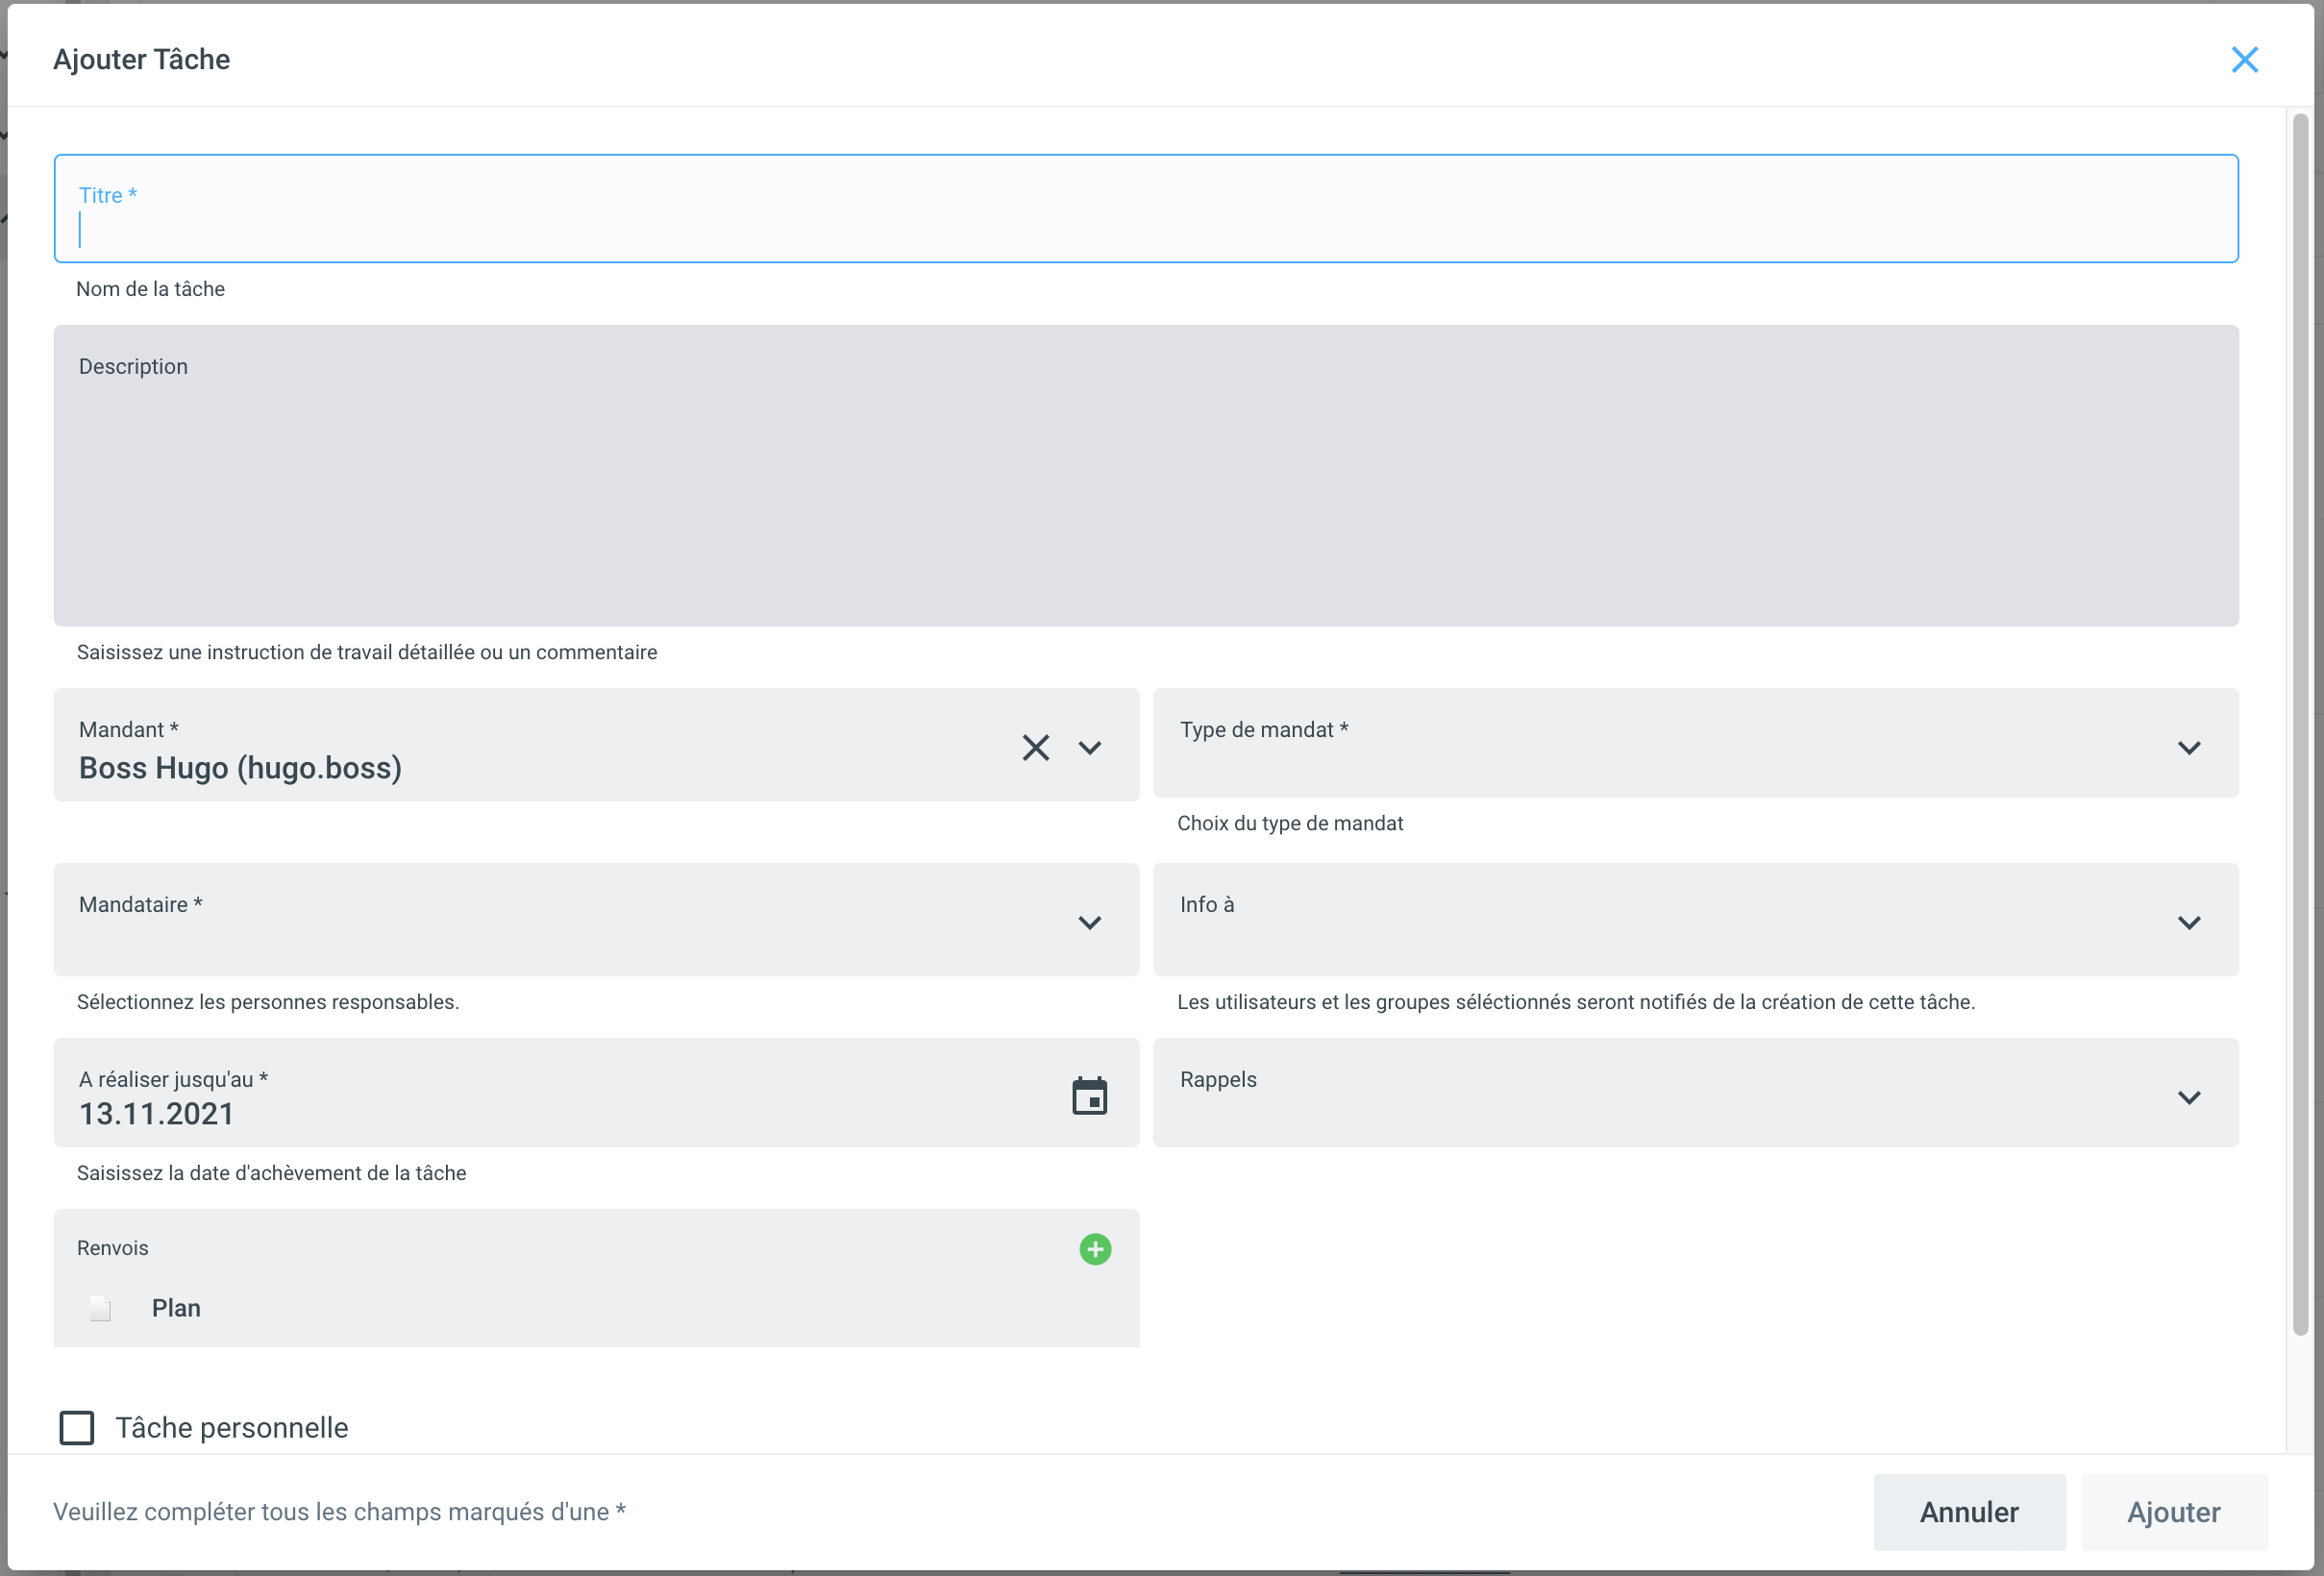This screenshot has width=2324, height=1576.
Task: Focus the Titre input field
Action: click(x=1145, y=230)
